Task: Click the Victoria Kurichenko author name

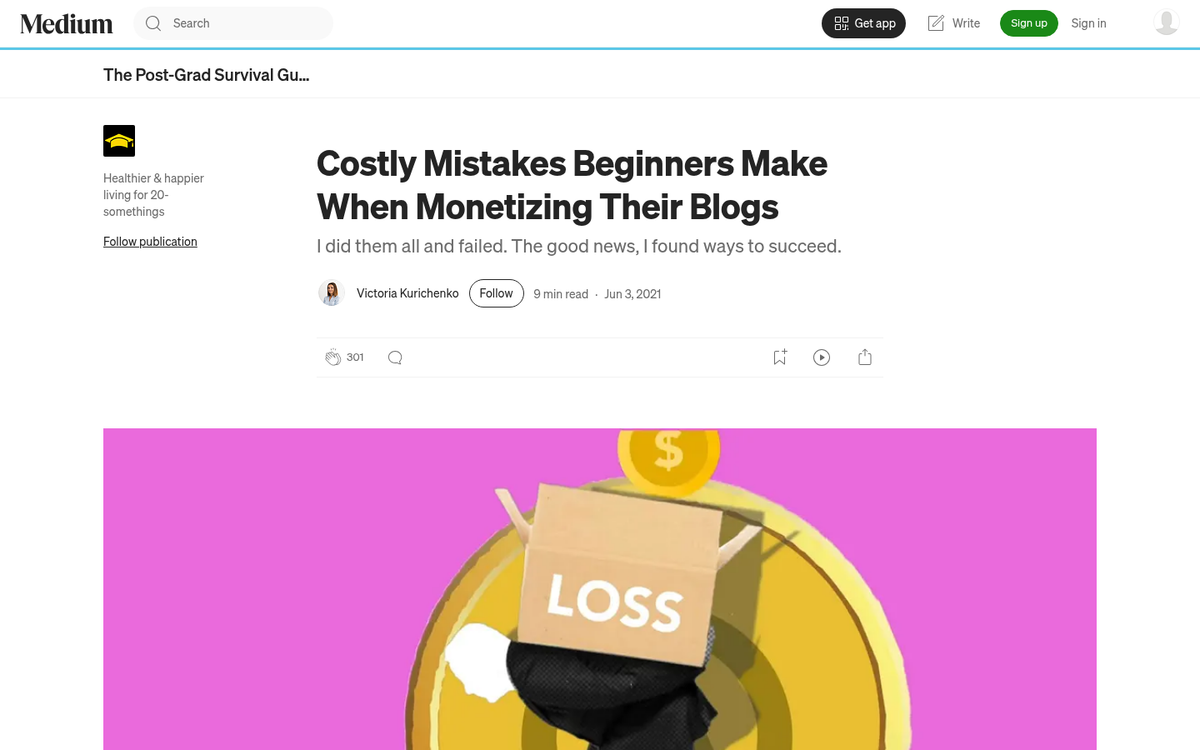Action: [x=408, y=293]
